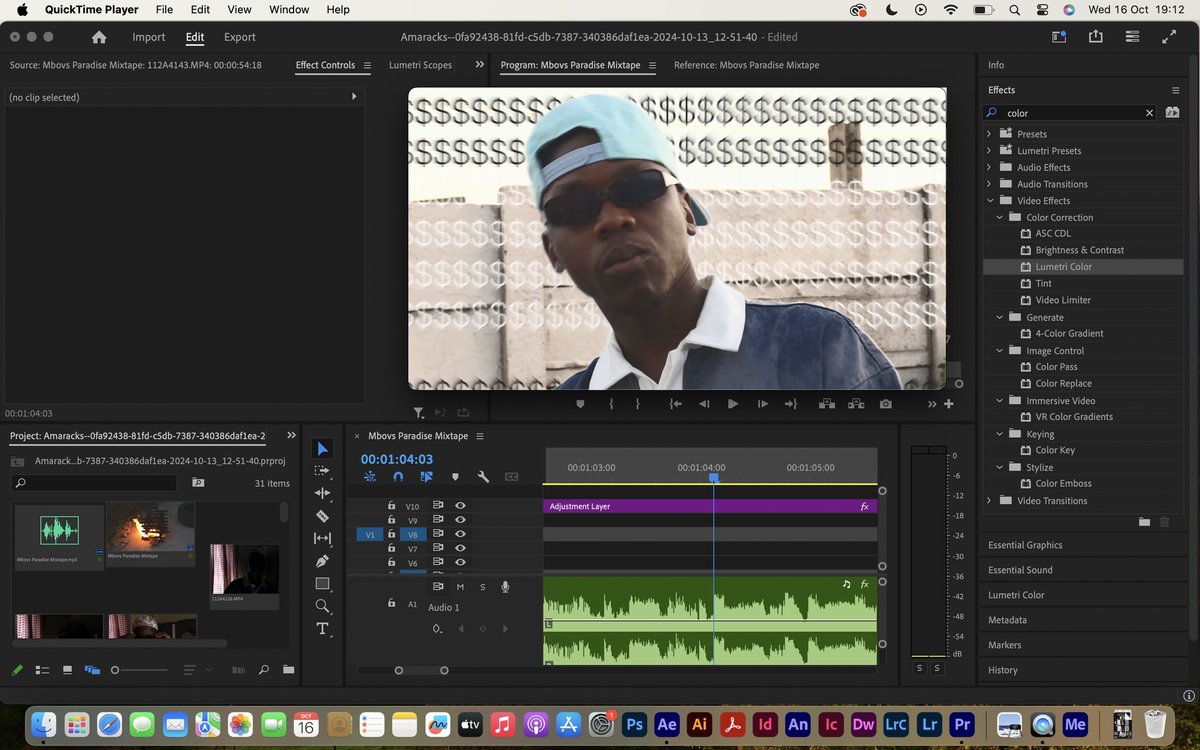1200x750 pixels.
Task: Play the Program monitor sequence
Action: click(x=733, y=404)
